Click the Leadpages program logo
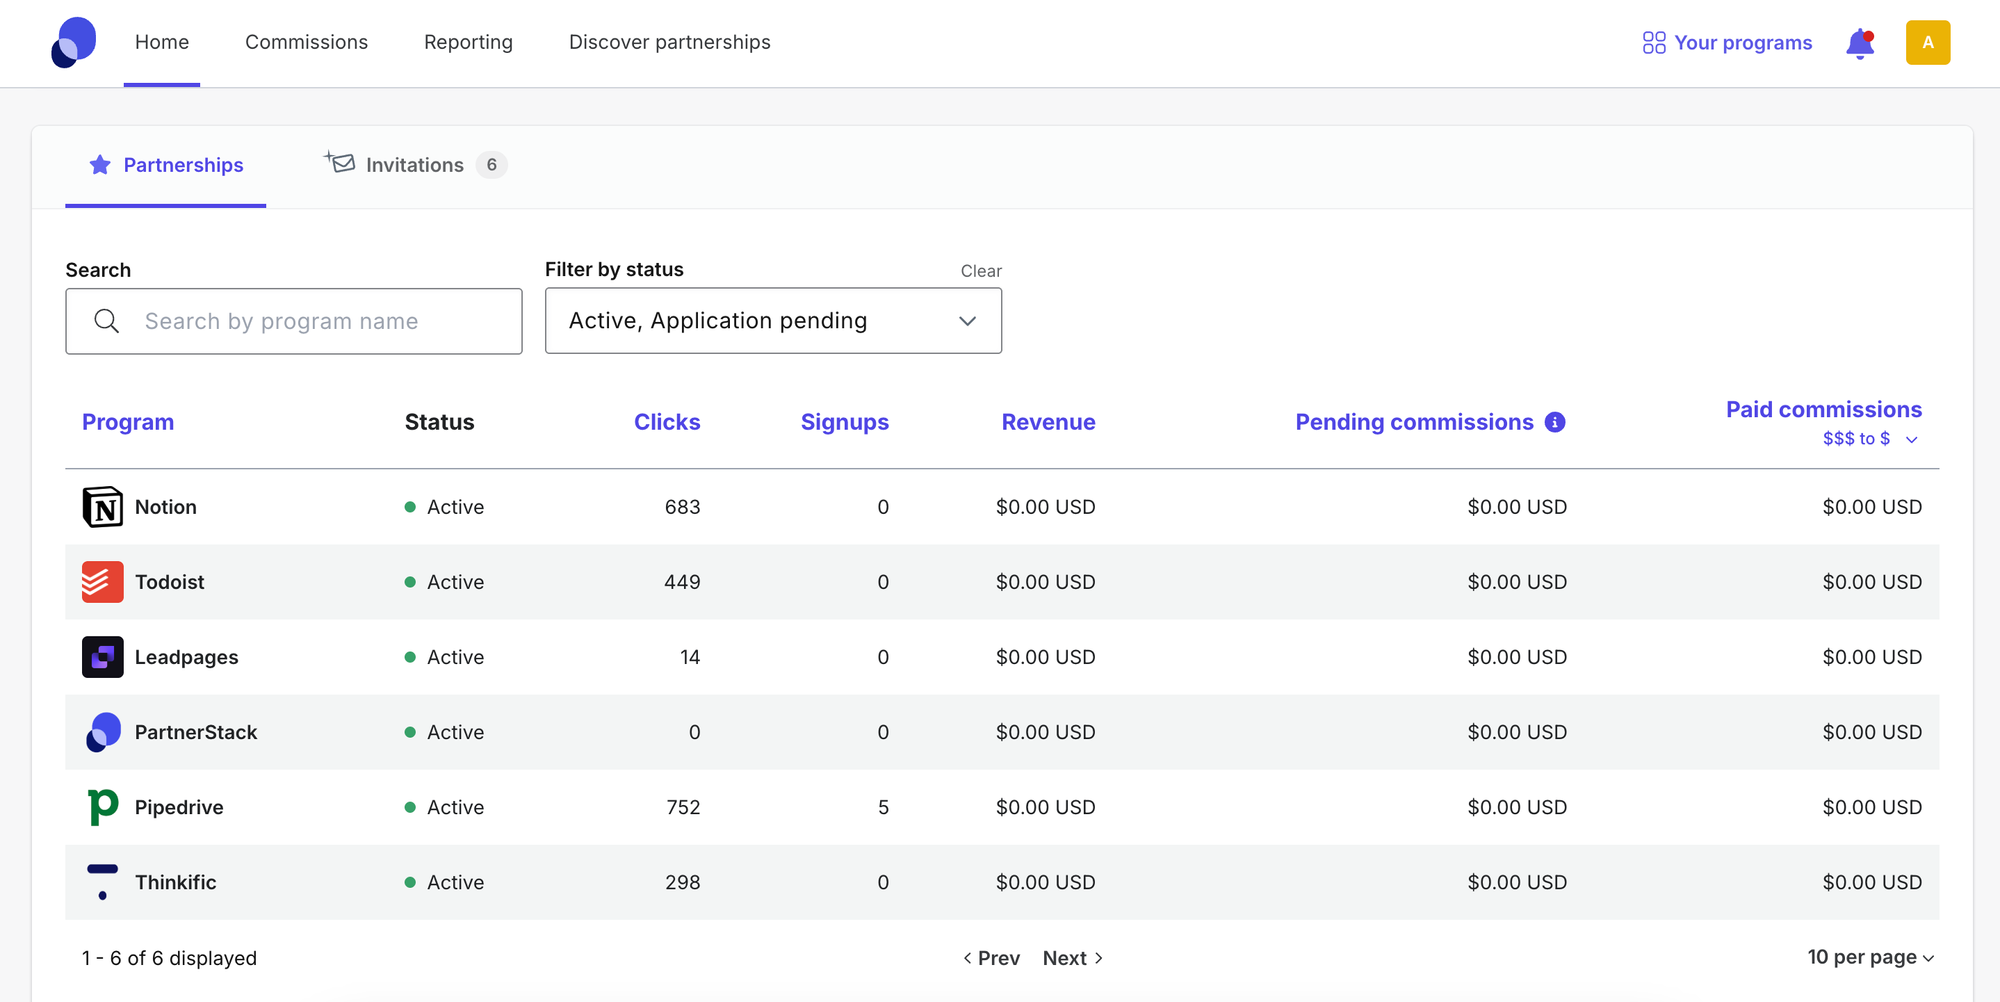The width and height of the screenshot is (2000, 1002). (x=102, y=657)
